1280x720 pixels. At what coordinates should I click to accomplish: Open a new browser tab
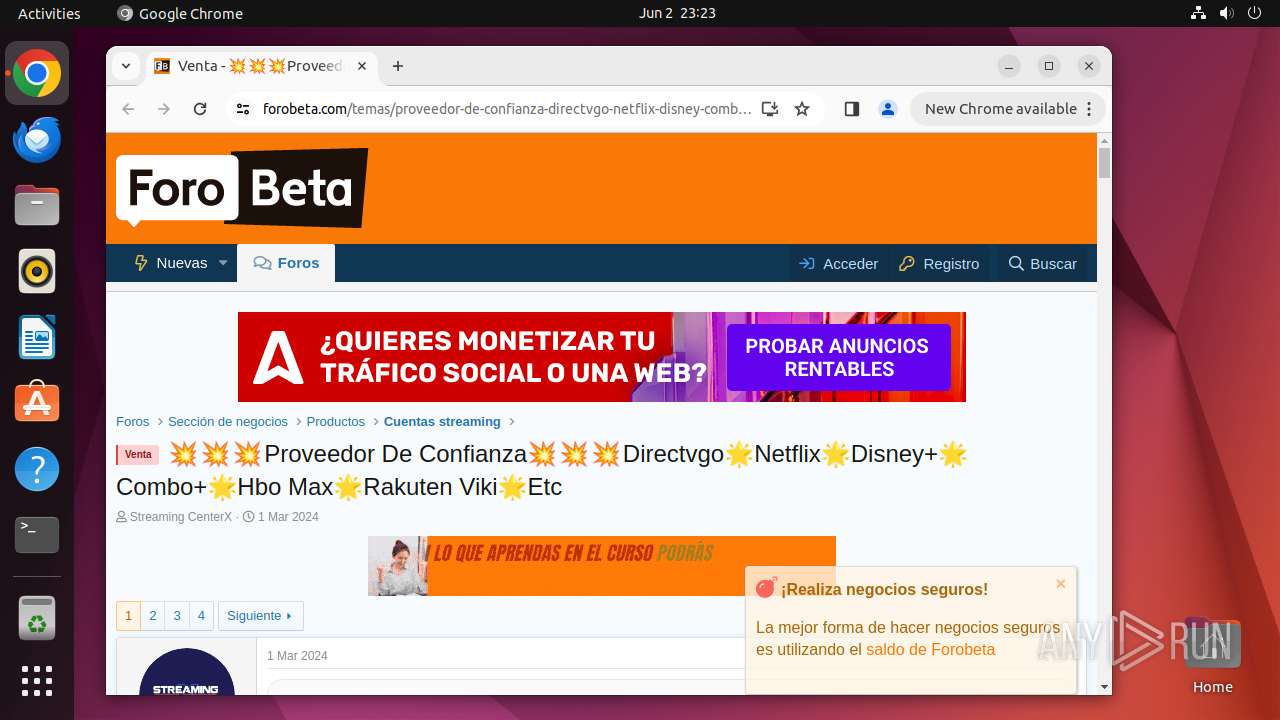click(398, 66)
